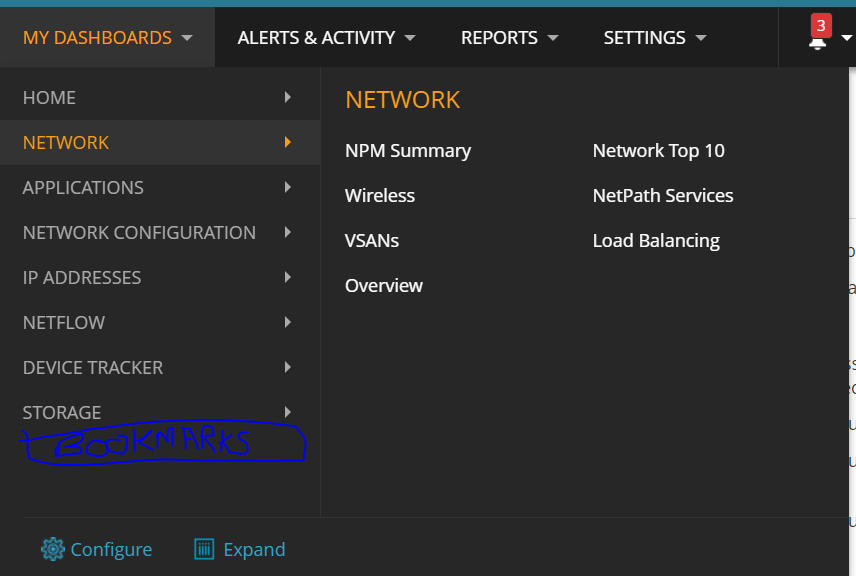
Task: Open the Network Top 10 dashboard
Action: [x=658, y=151]
